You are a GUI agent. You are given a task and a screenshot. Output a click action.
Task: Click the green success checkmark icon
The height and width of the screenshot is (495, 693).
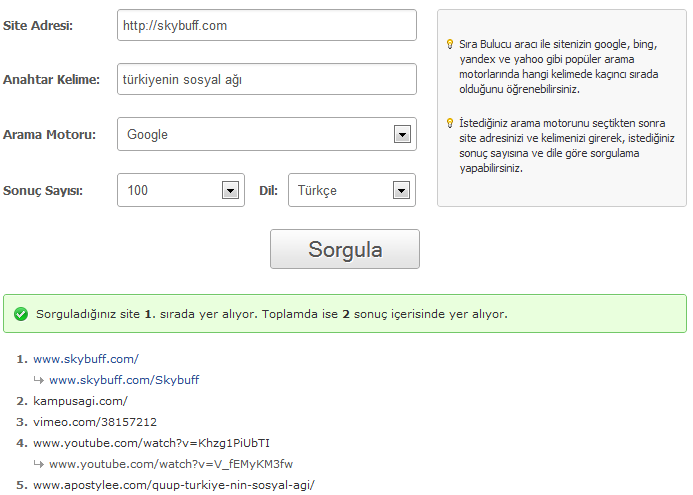point(21,314)
